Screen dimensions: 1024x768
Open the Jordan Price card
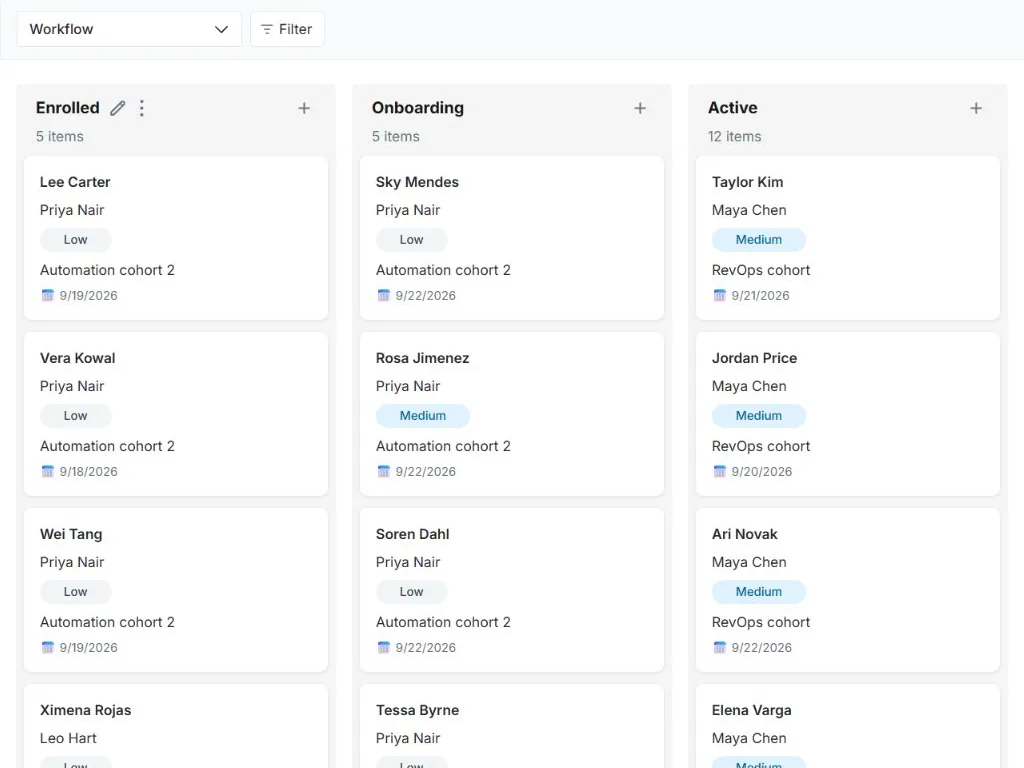pos(848,414)
